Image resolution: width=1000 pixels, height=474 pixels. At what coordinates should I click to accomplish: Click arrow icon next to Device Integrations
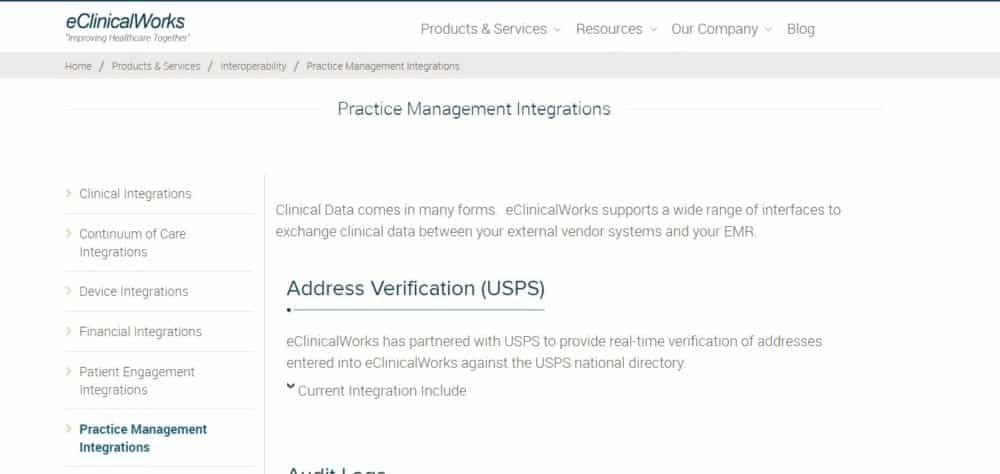[x=68, y=291]
